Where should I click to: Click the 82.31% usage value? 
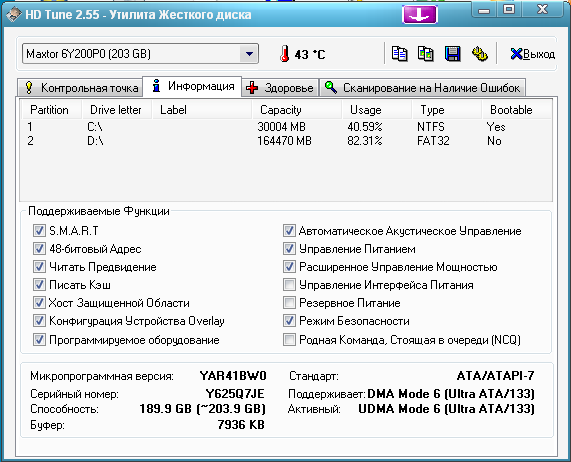point(365,141)
